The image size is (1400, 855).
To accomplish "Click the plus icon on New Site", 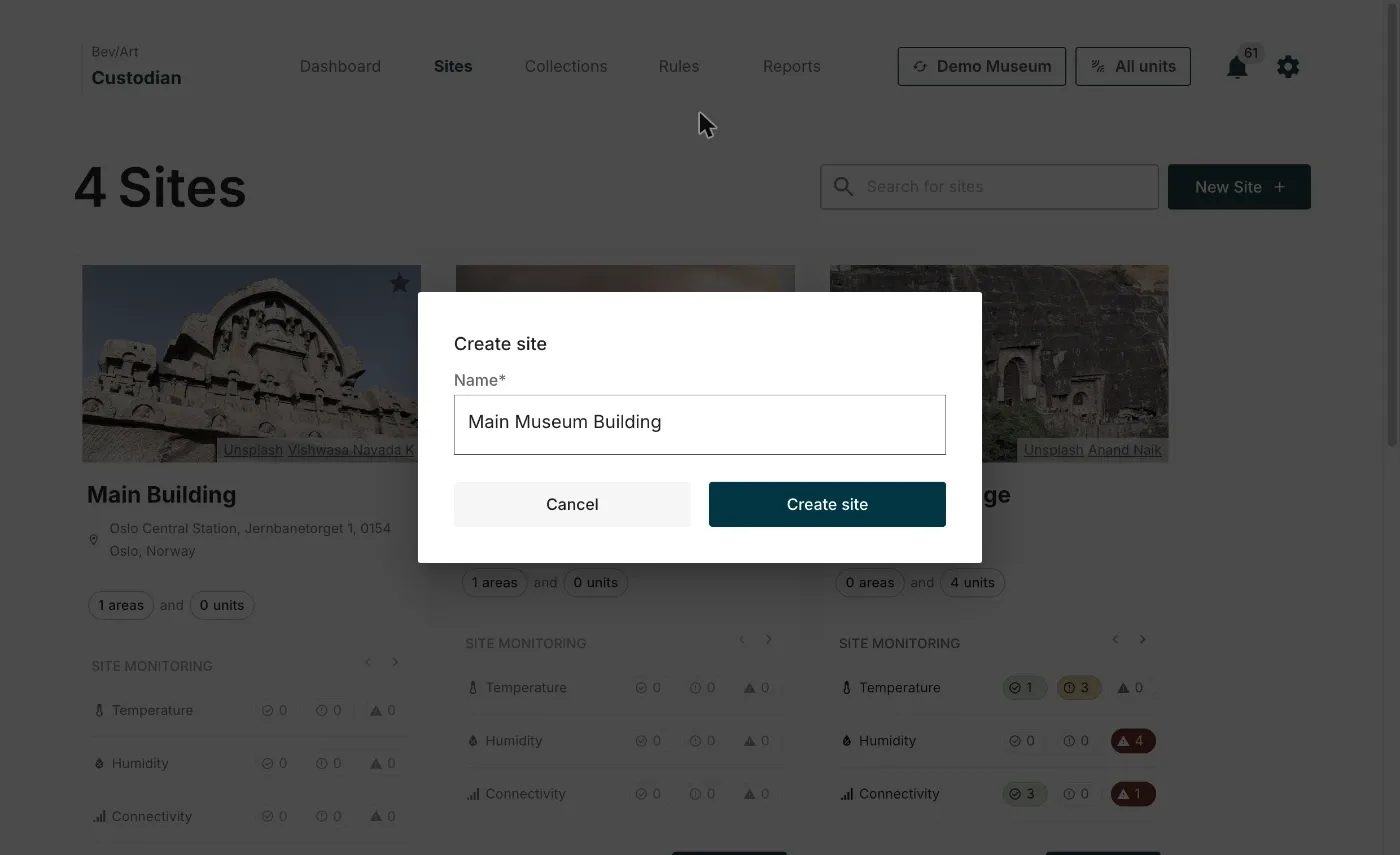I will coord(1280,187).
